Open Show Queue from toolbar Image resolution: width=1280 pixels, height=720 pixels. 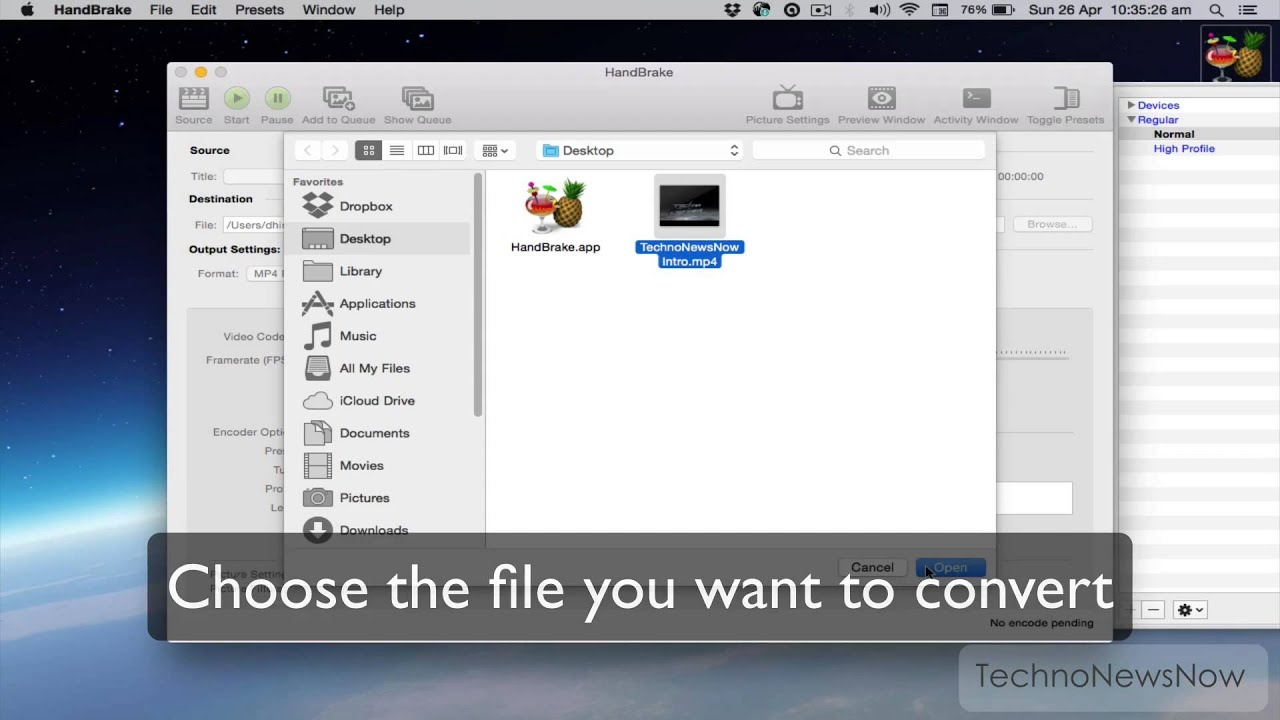pos(418,98)
